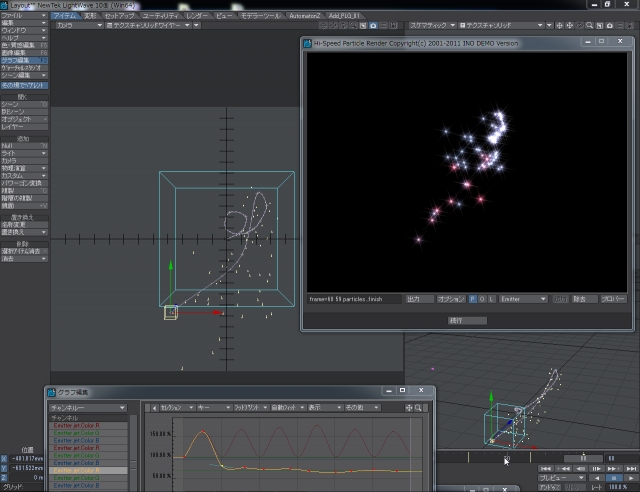Click the viewport maximize icon at top right
Screen dimensions: 640x492
630,24
